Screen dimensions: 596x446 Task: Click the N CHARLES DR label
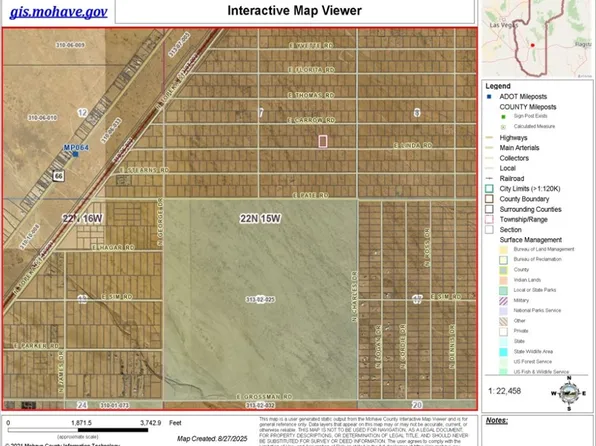[x=354, y=297]
